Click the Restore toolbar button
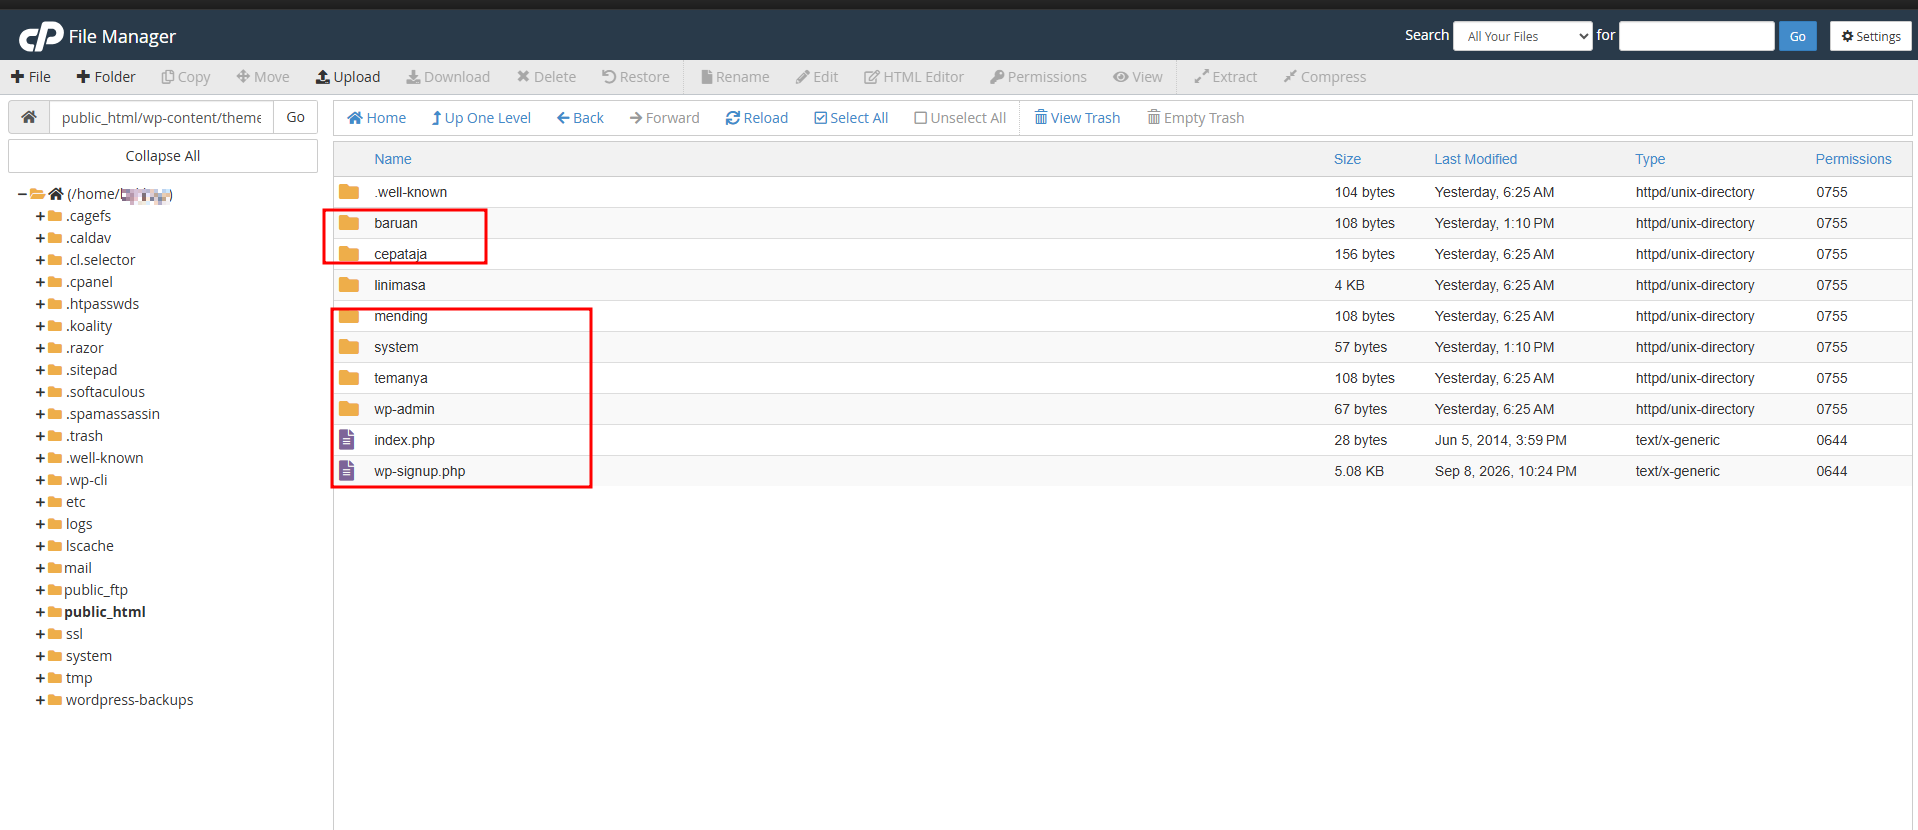 tap(636, 77)
